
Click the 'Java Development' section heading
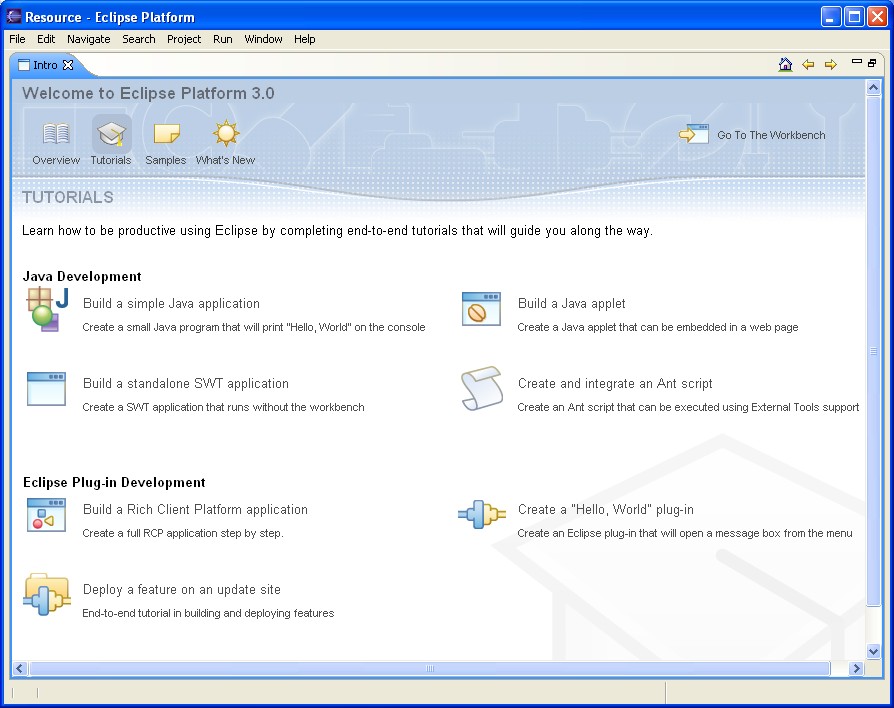(x=82, y=276)
